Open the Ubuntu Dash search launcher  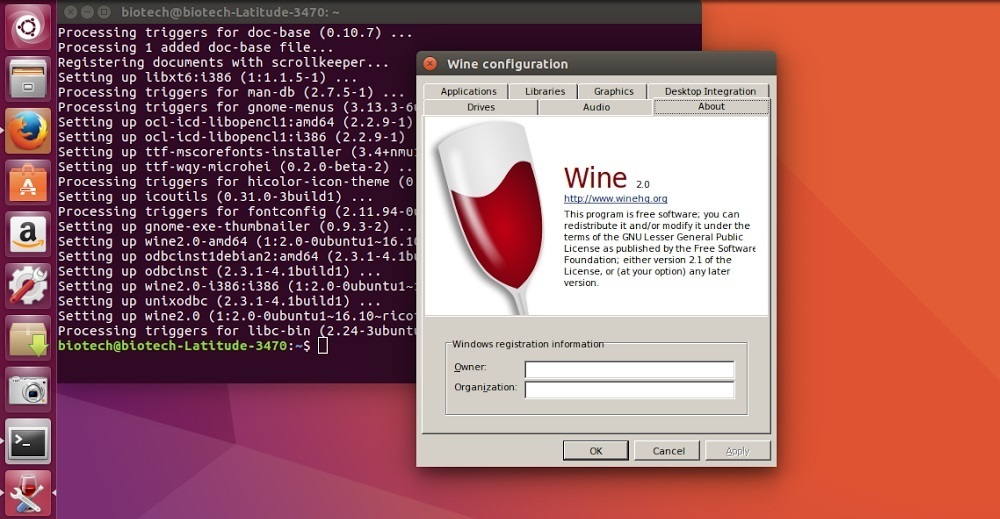pos(28,25)
